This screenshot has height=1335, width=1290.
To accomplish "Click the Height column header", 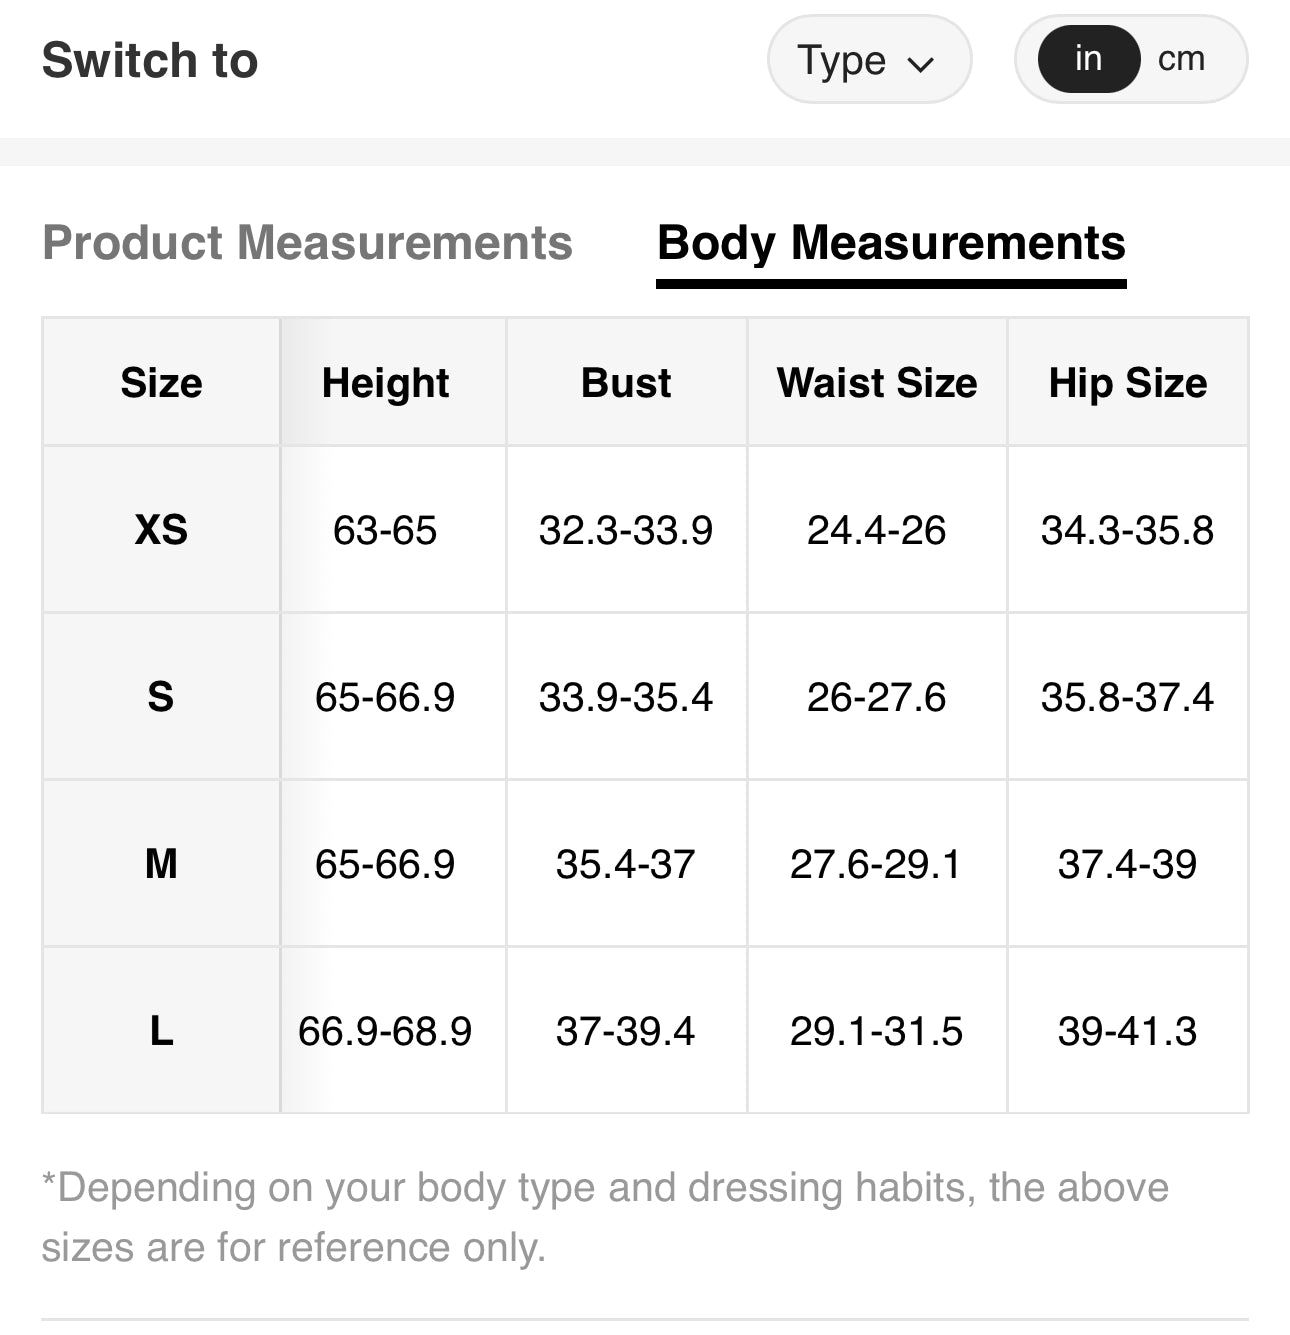I will click(x=385, y=383).
